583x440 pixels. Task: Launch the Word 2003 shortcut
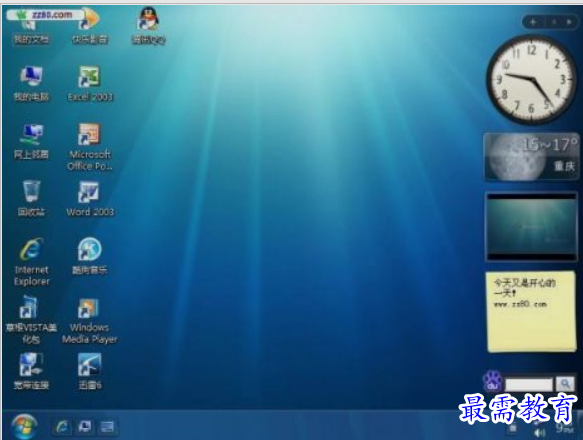click(x=90, y=198)
